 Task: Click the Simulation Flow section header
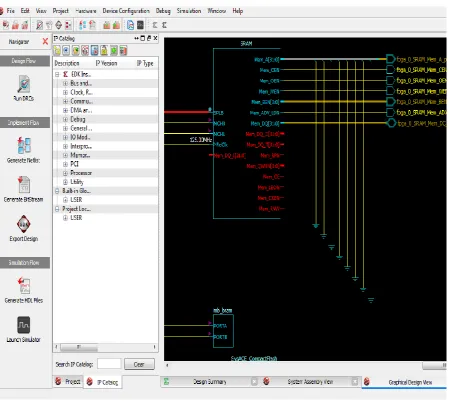point(25,263)
